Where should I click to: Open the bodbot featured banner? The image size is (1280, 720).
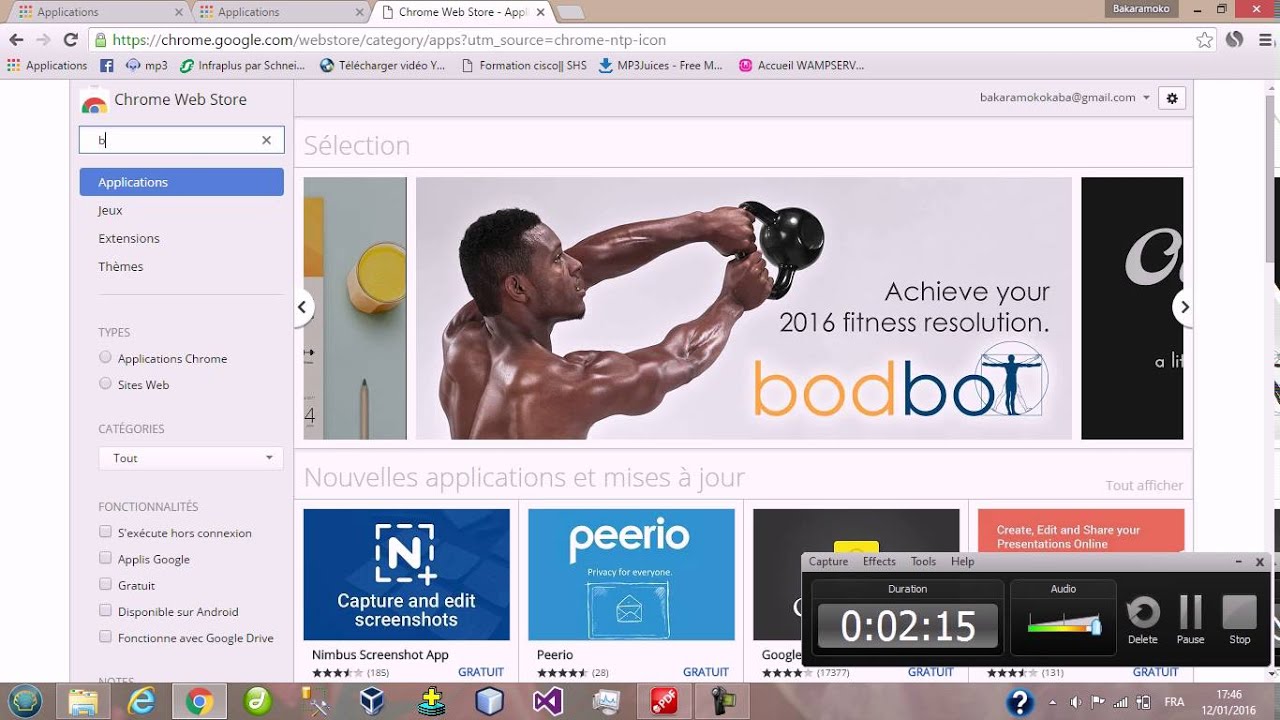pos(744,308)
